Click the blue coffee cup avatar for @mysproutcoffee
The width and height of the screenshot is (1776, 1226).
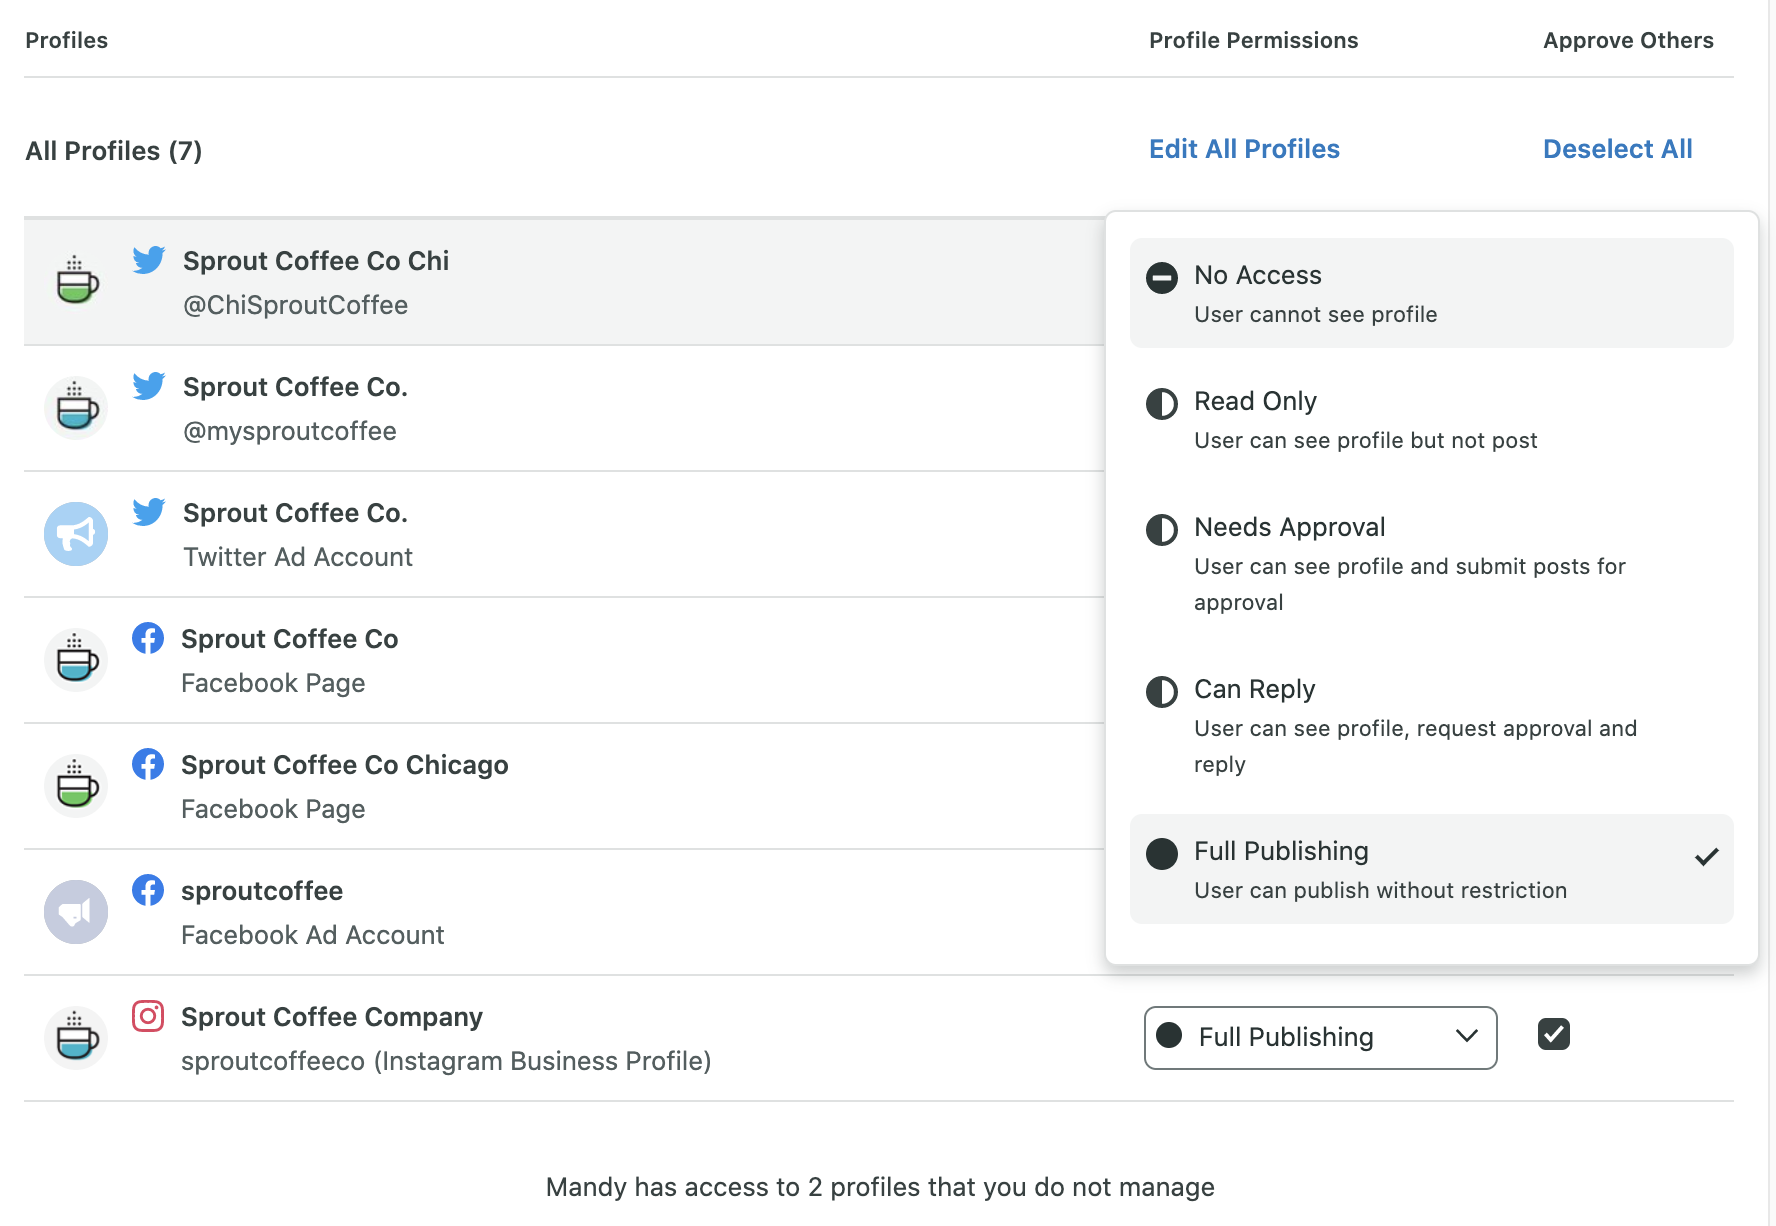(x=76, y=408)
